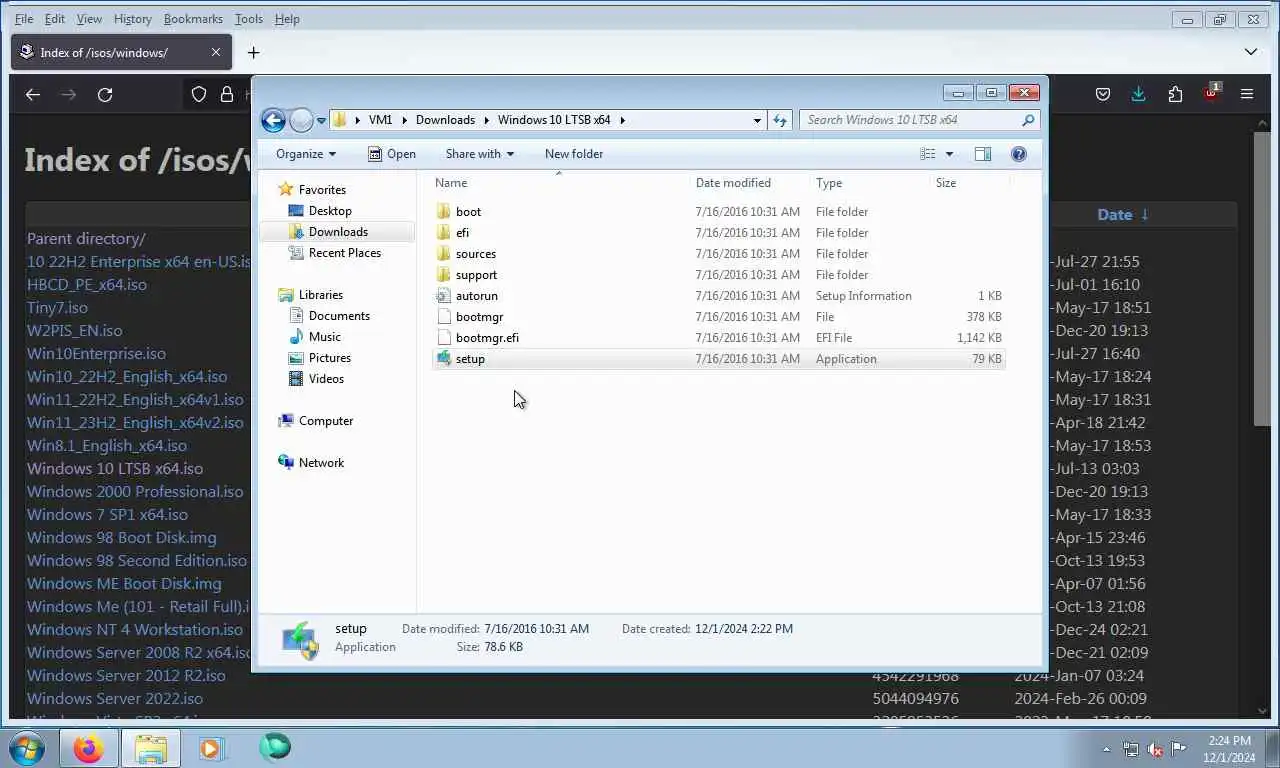Viewport: 1280px width, 768px height.
Task: Open Firefox Help menu
Action: [287, 19]
